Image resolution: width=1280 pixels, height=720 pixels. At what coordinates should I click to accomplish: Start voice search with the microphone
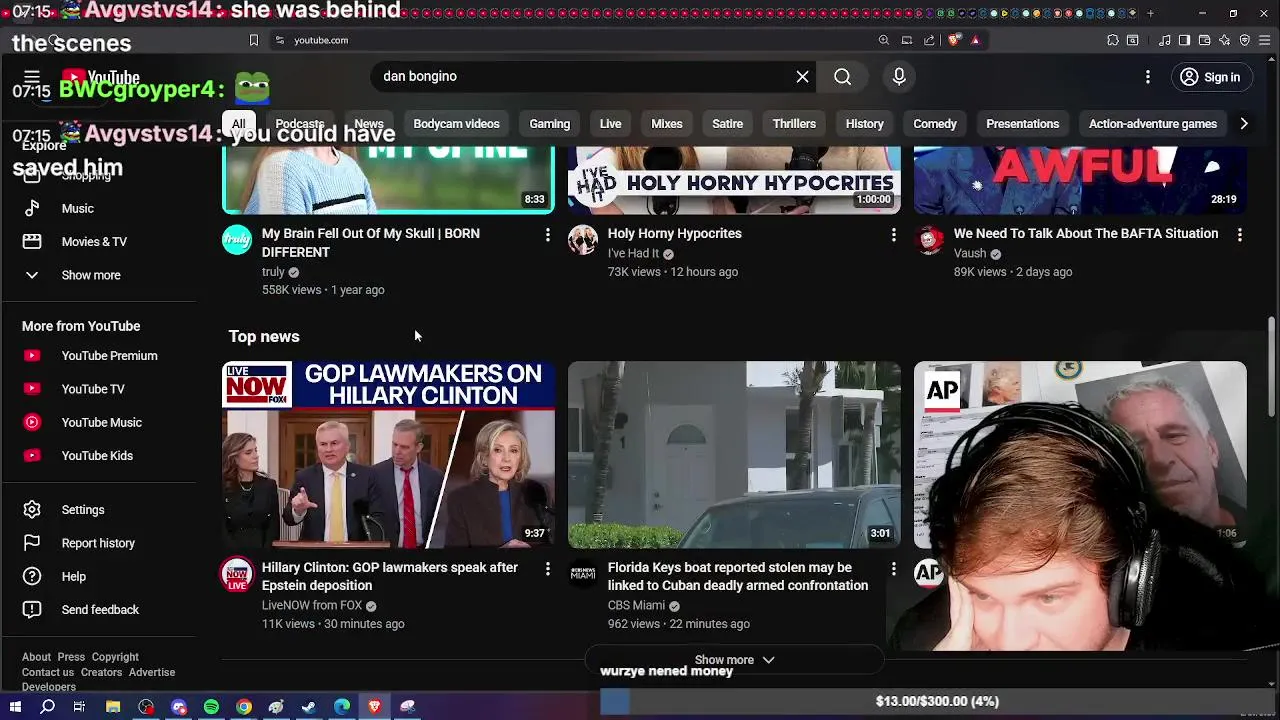point(899,77)
